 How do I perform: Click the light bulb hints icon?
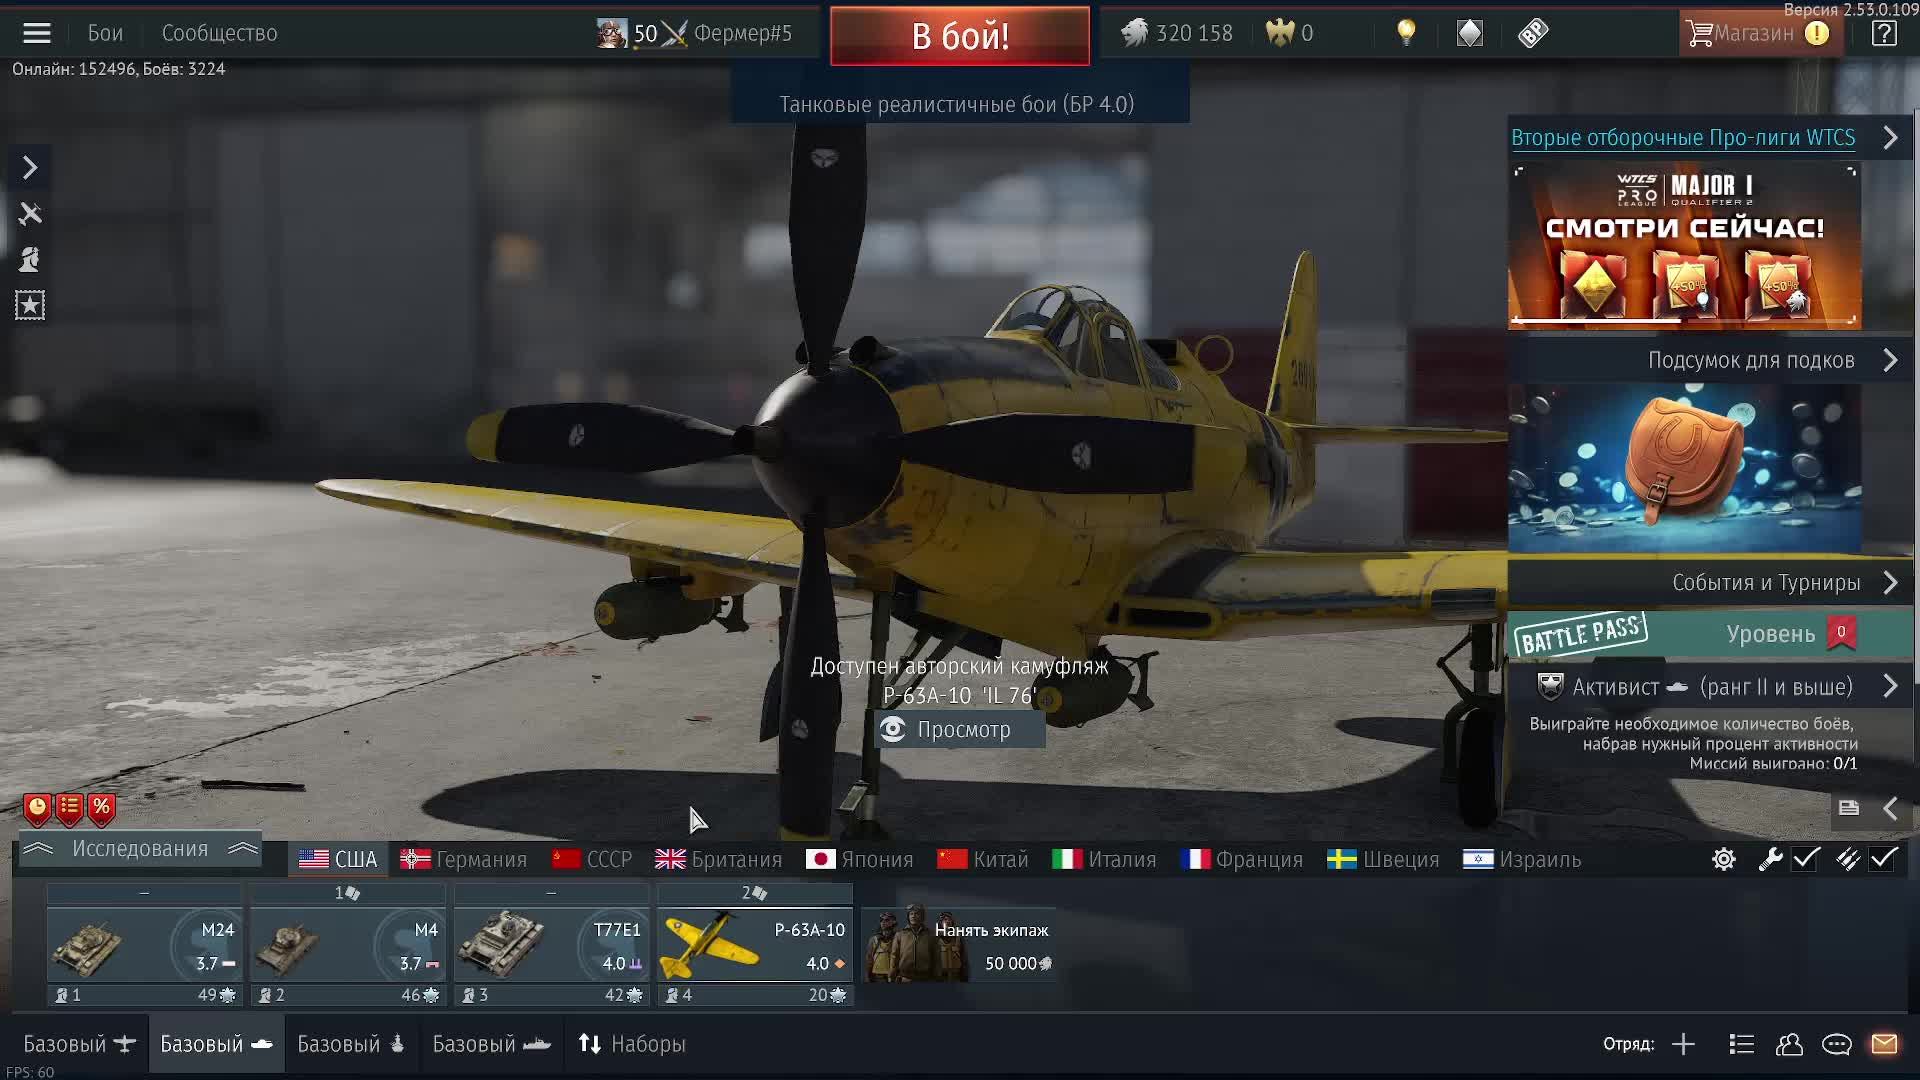(1406, 33)
